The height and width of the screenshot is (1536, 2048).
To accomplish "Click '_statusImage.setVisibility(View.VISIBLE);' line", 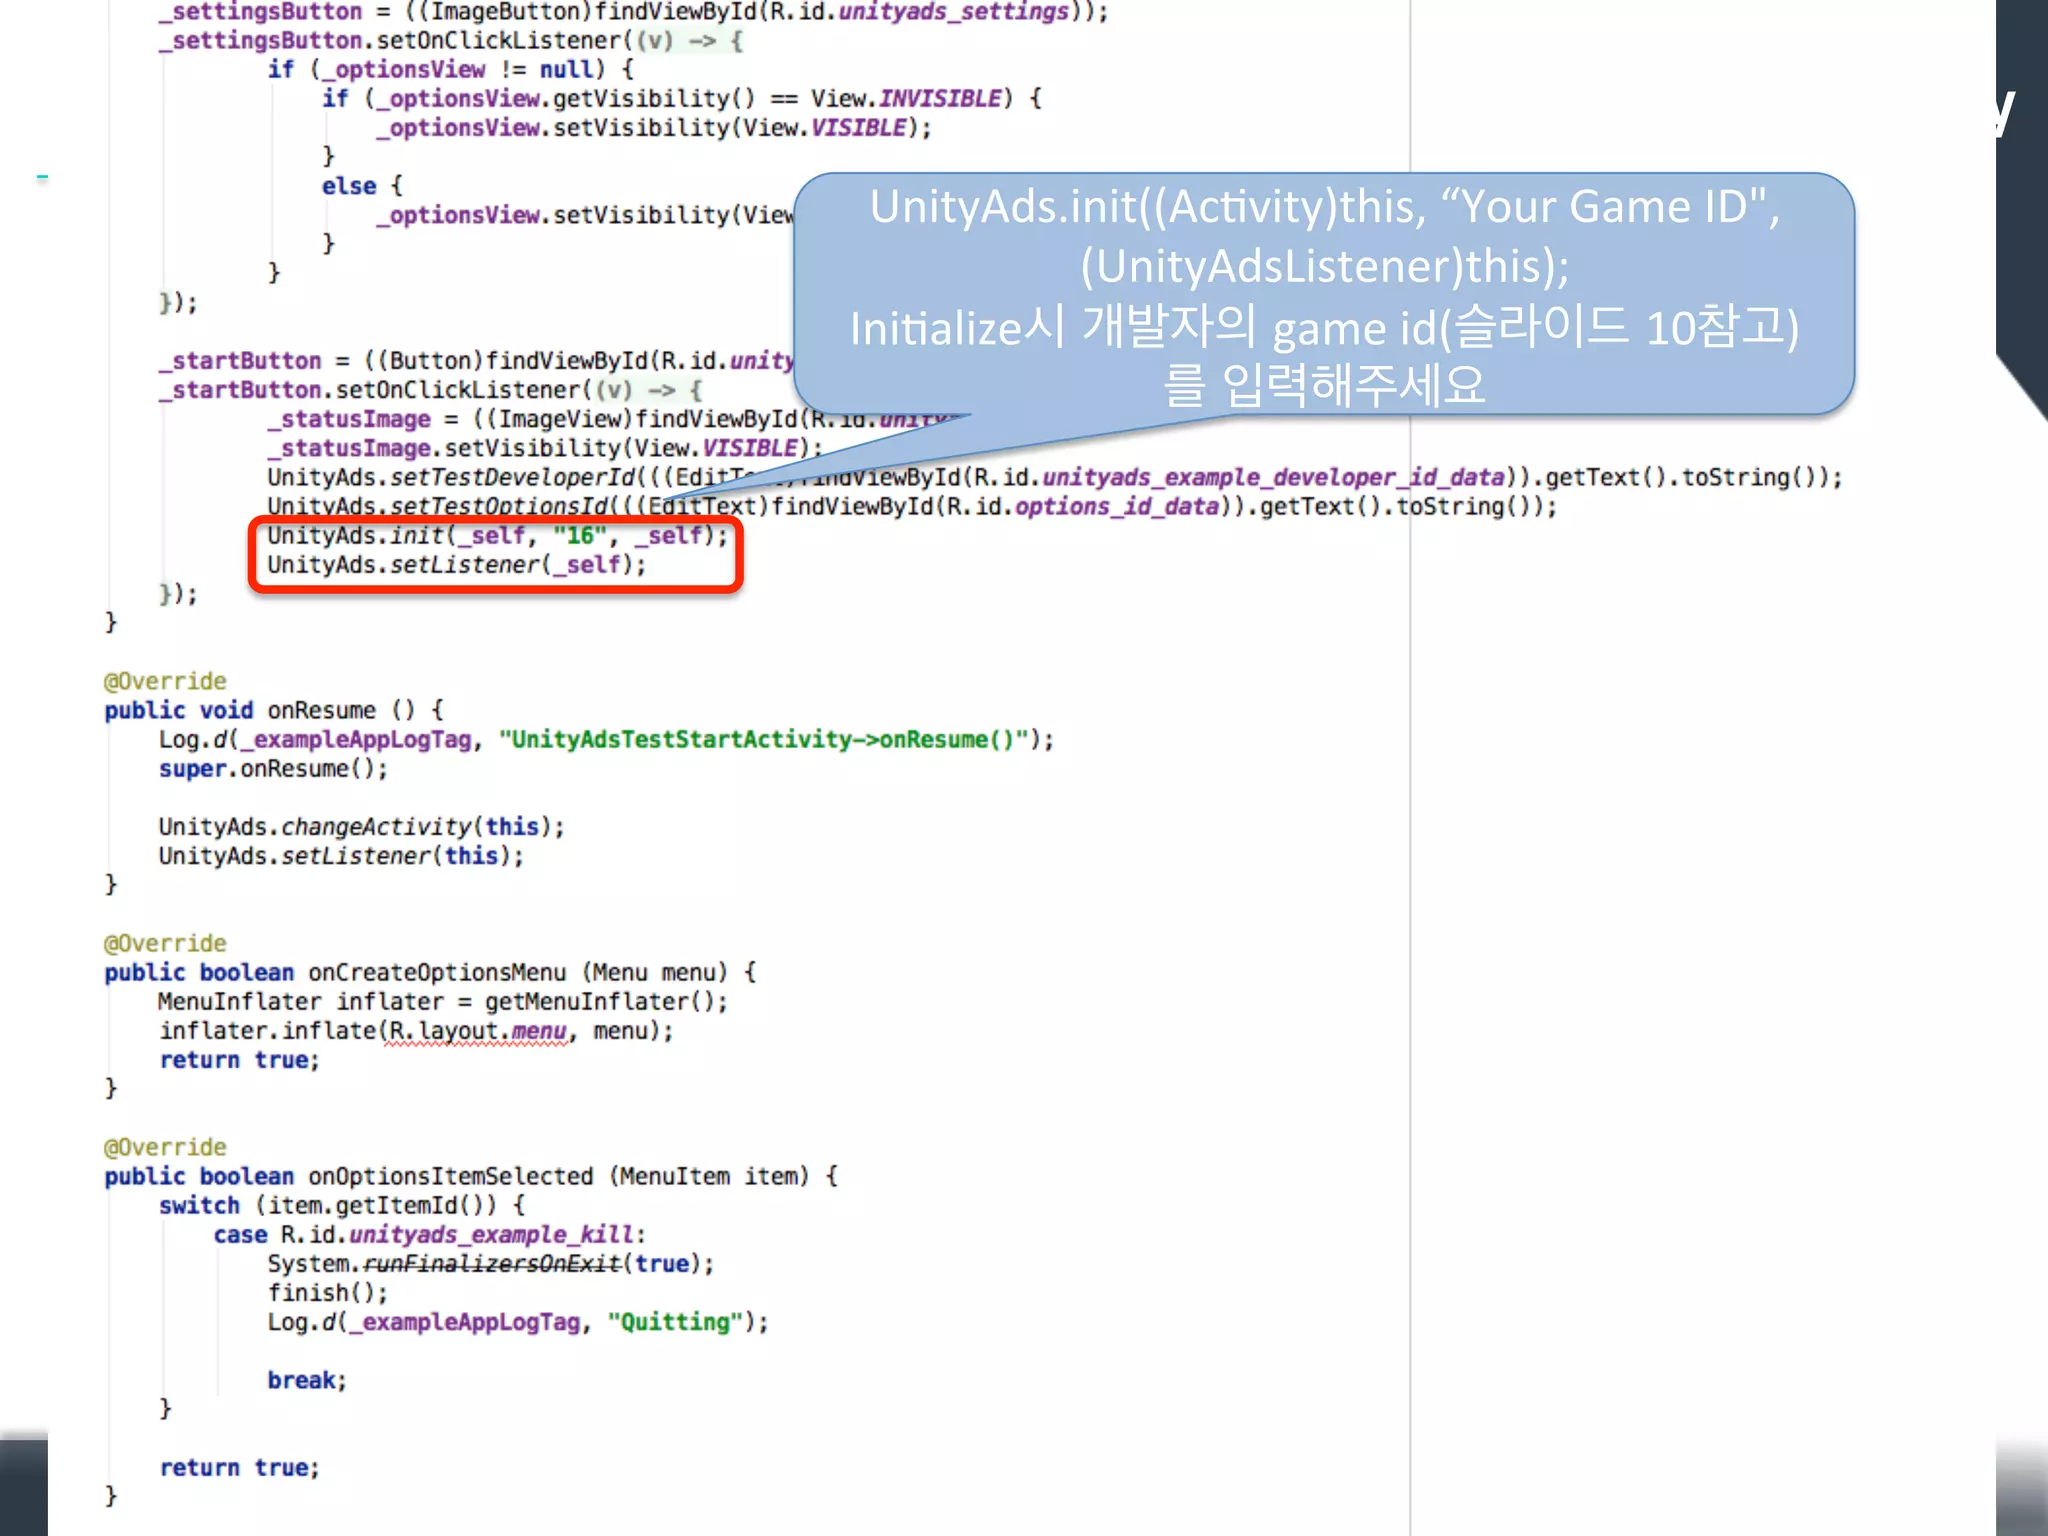I will coord(544,448).
